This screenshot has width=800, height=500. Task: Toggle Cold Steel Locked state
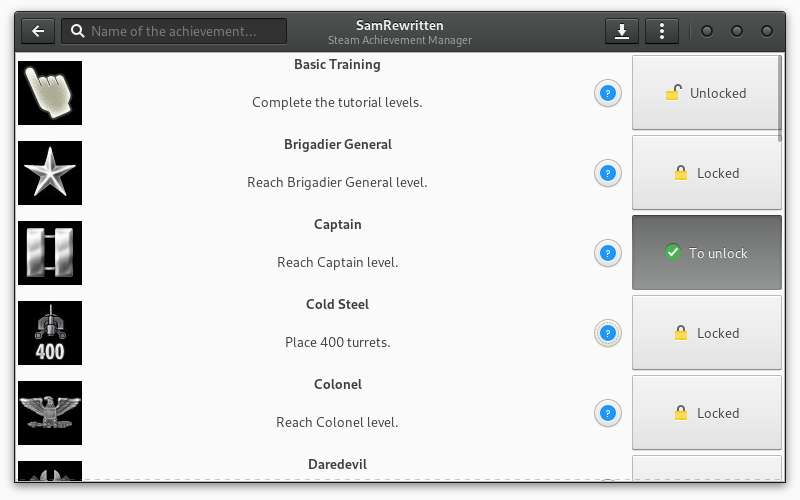[707, 333]
